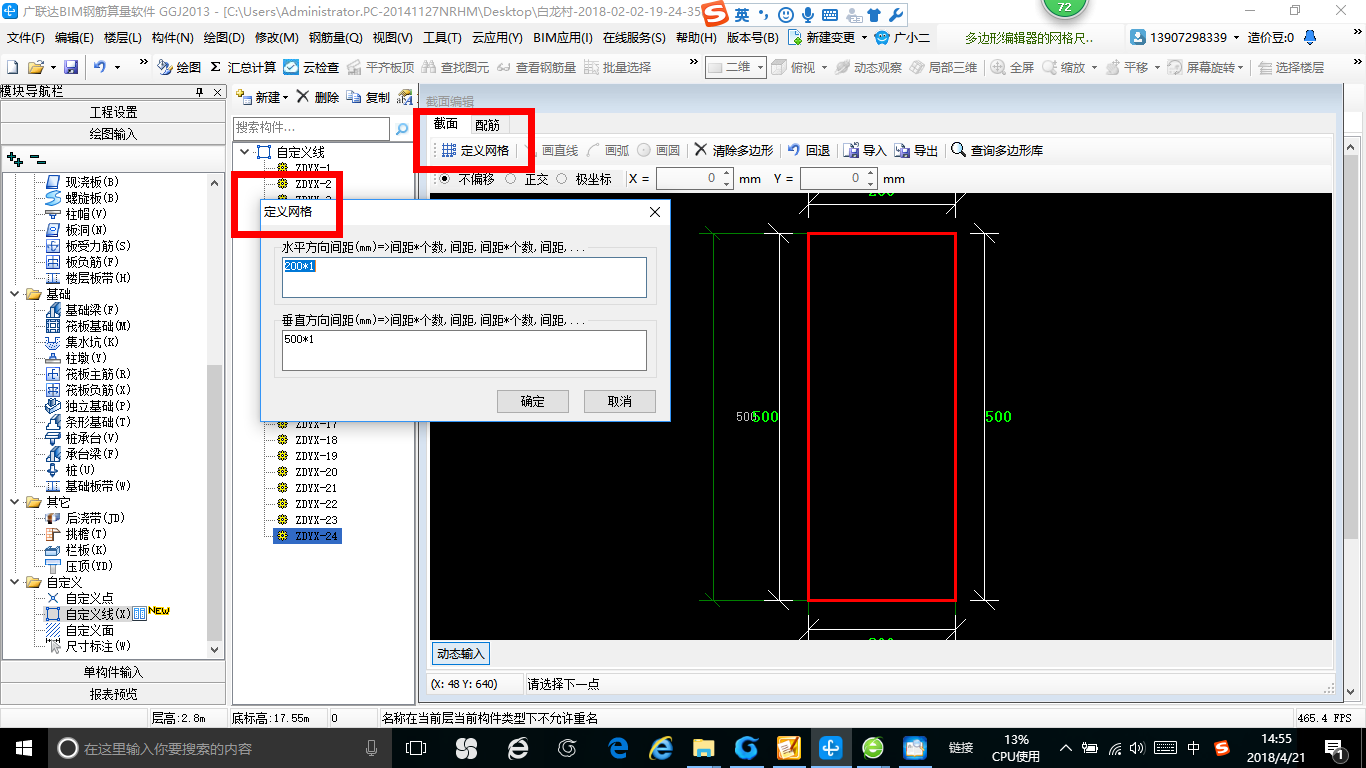Click the expand-all plus icon in navigation panel

pyautogui.click(x=14, y=158)
